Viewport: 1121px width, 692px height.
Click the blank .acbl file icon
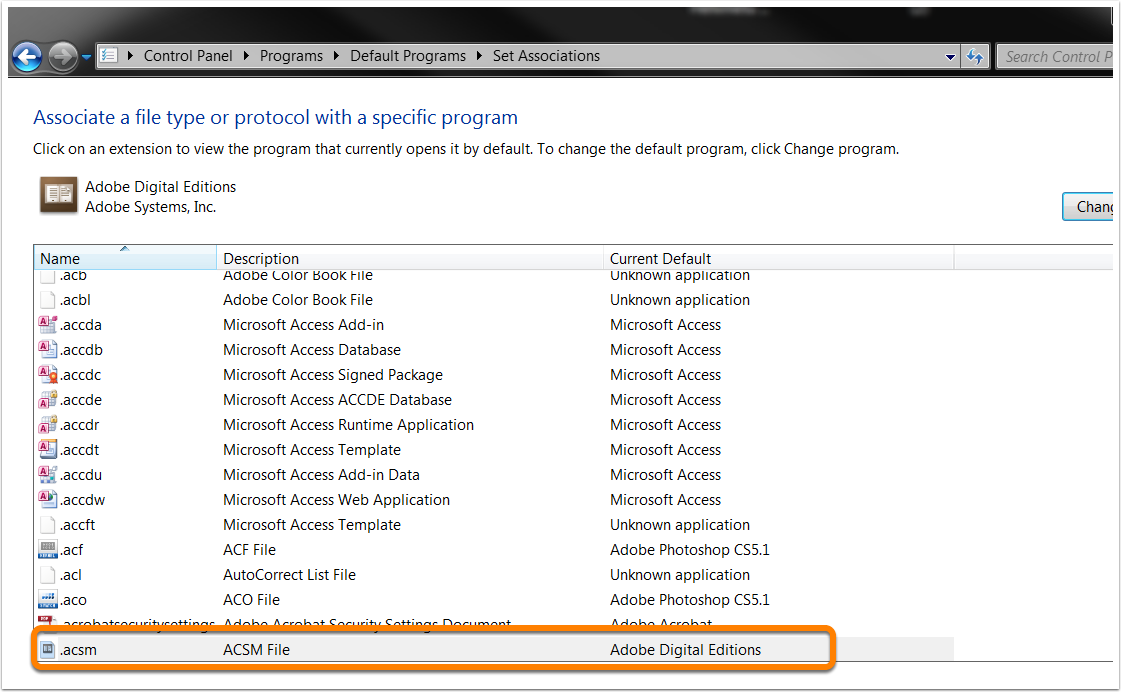[47, 300]
